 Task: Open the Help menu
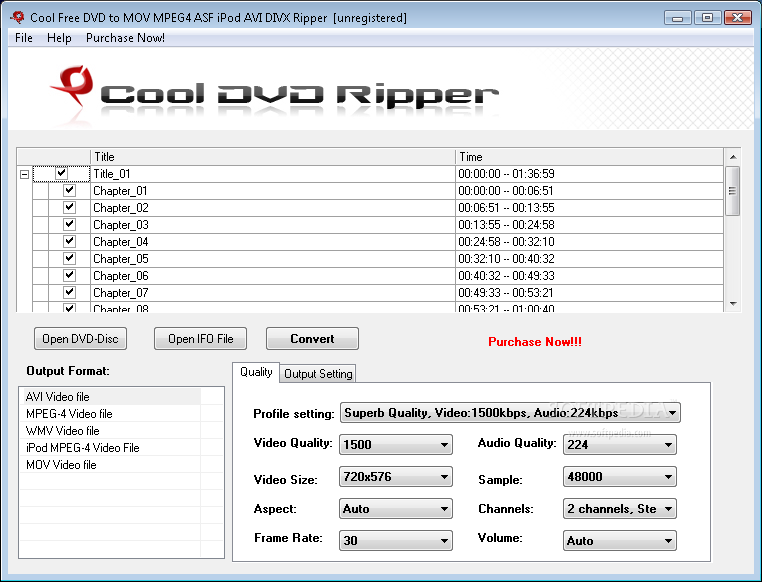tap(59, 38)
